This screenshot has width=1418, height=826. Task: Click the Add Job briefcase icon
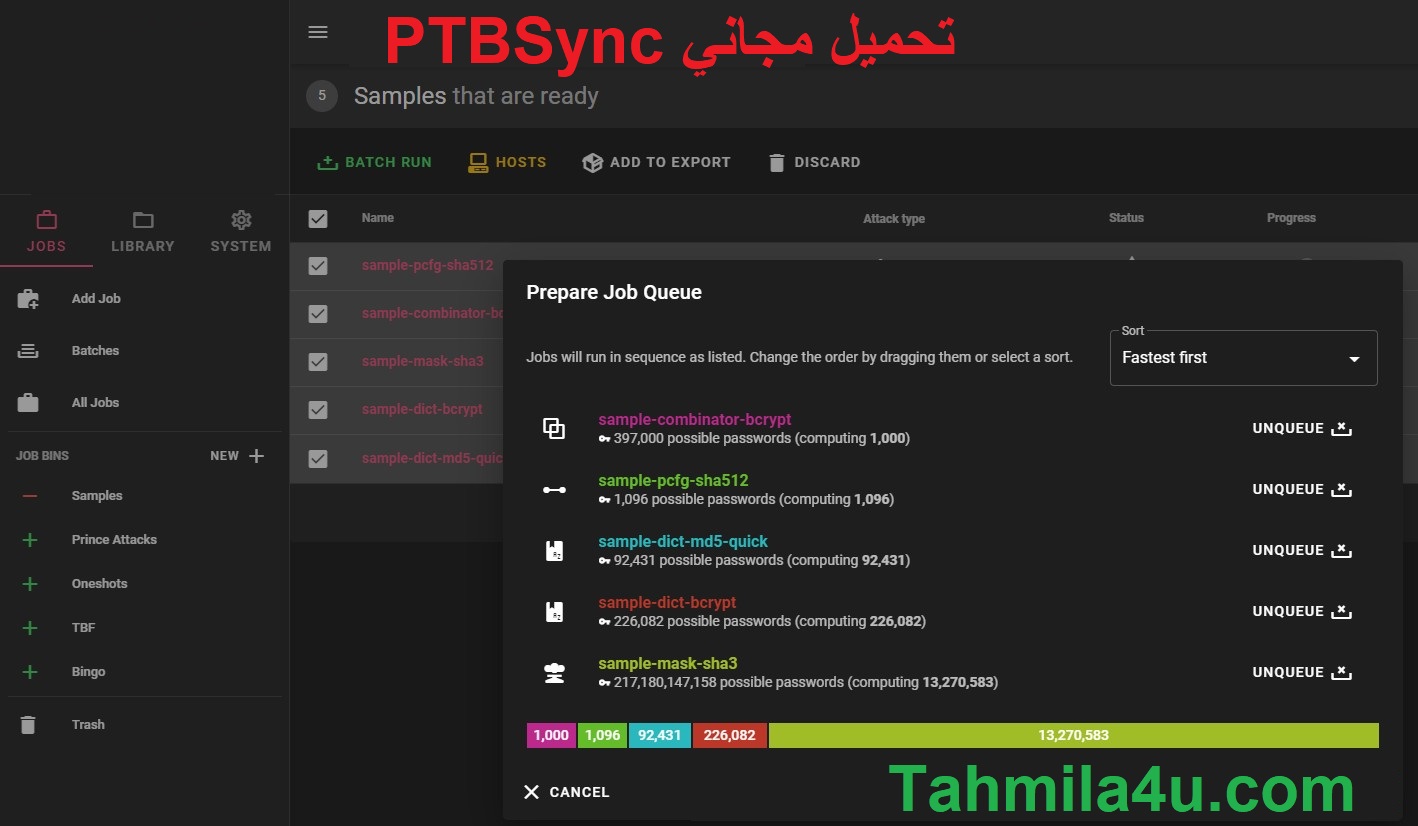coord(28,298)
